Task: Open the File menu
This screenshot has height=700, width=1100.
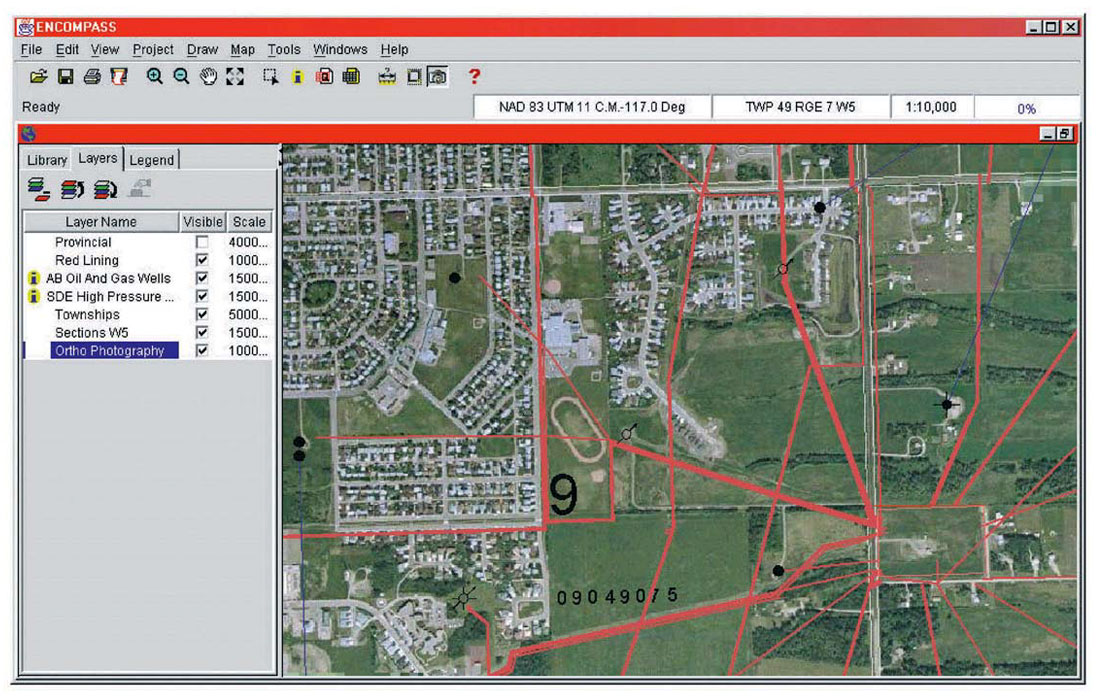Action: tap(31, 50)
